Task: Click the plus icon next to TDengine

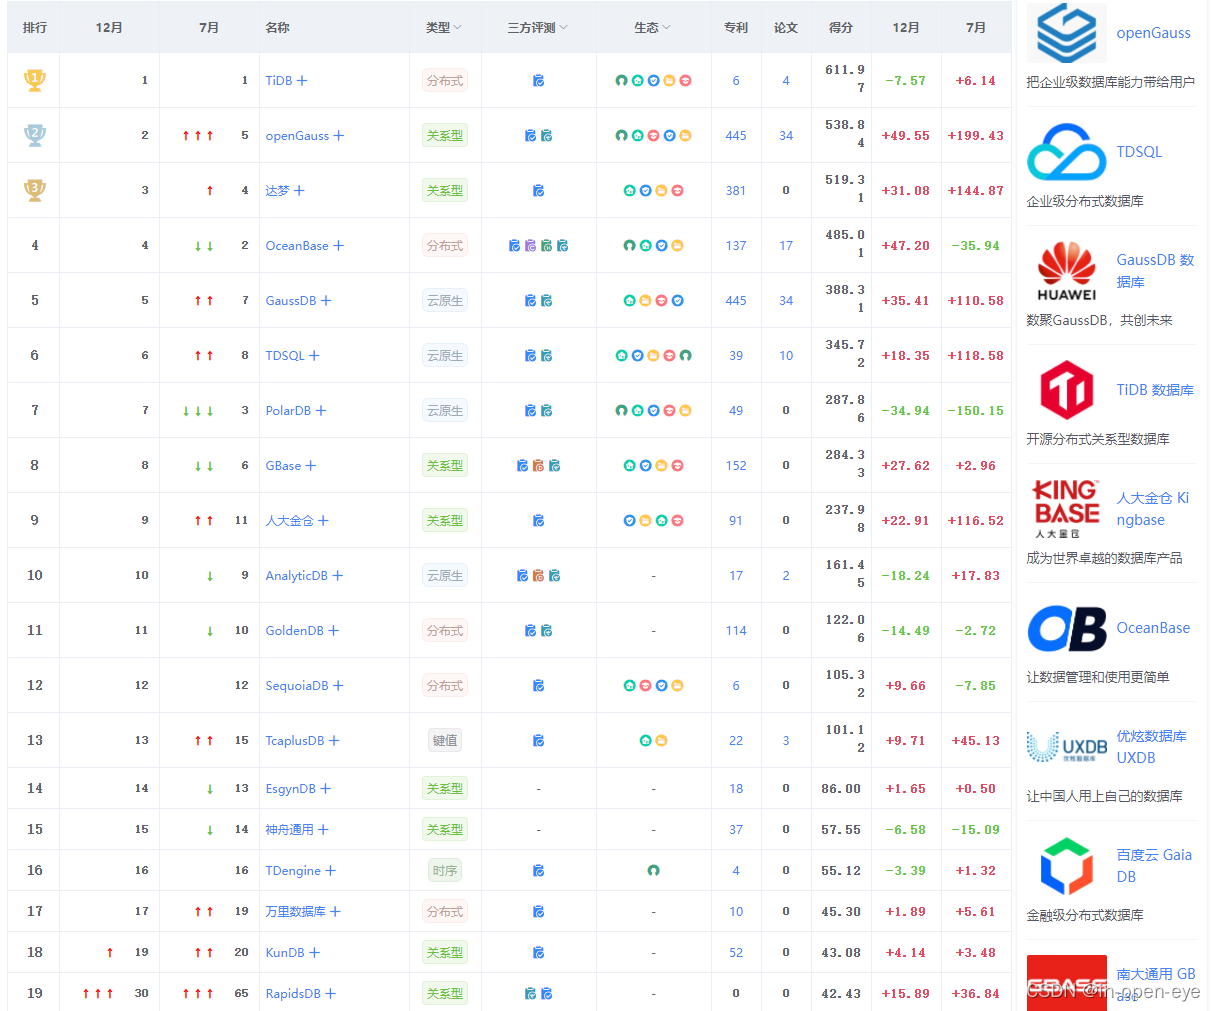Action: 331,871
